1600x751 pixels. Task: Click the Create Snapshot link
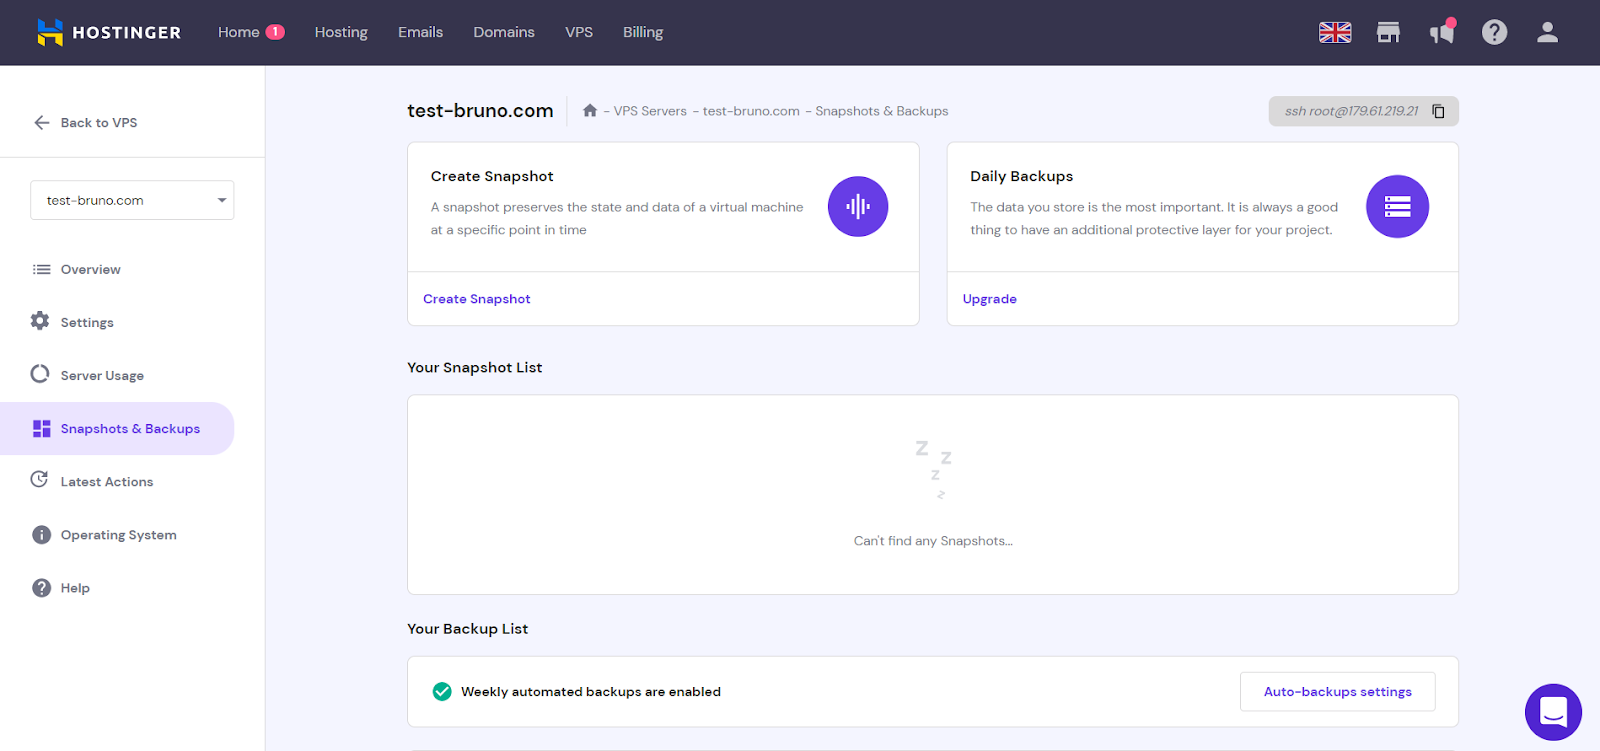[476, 299]
